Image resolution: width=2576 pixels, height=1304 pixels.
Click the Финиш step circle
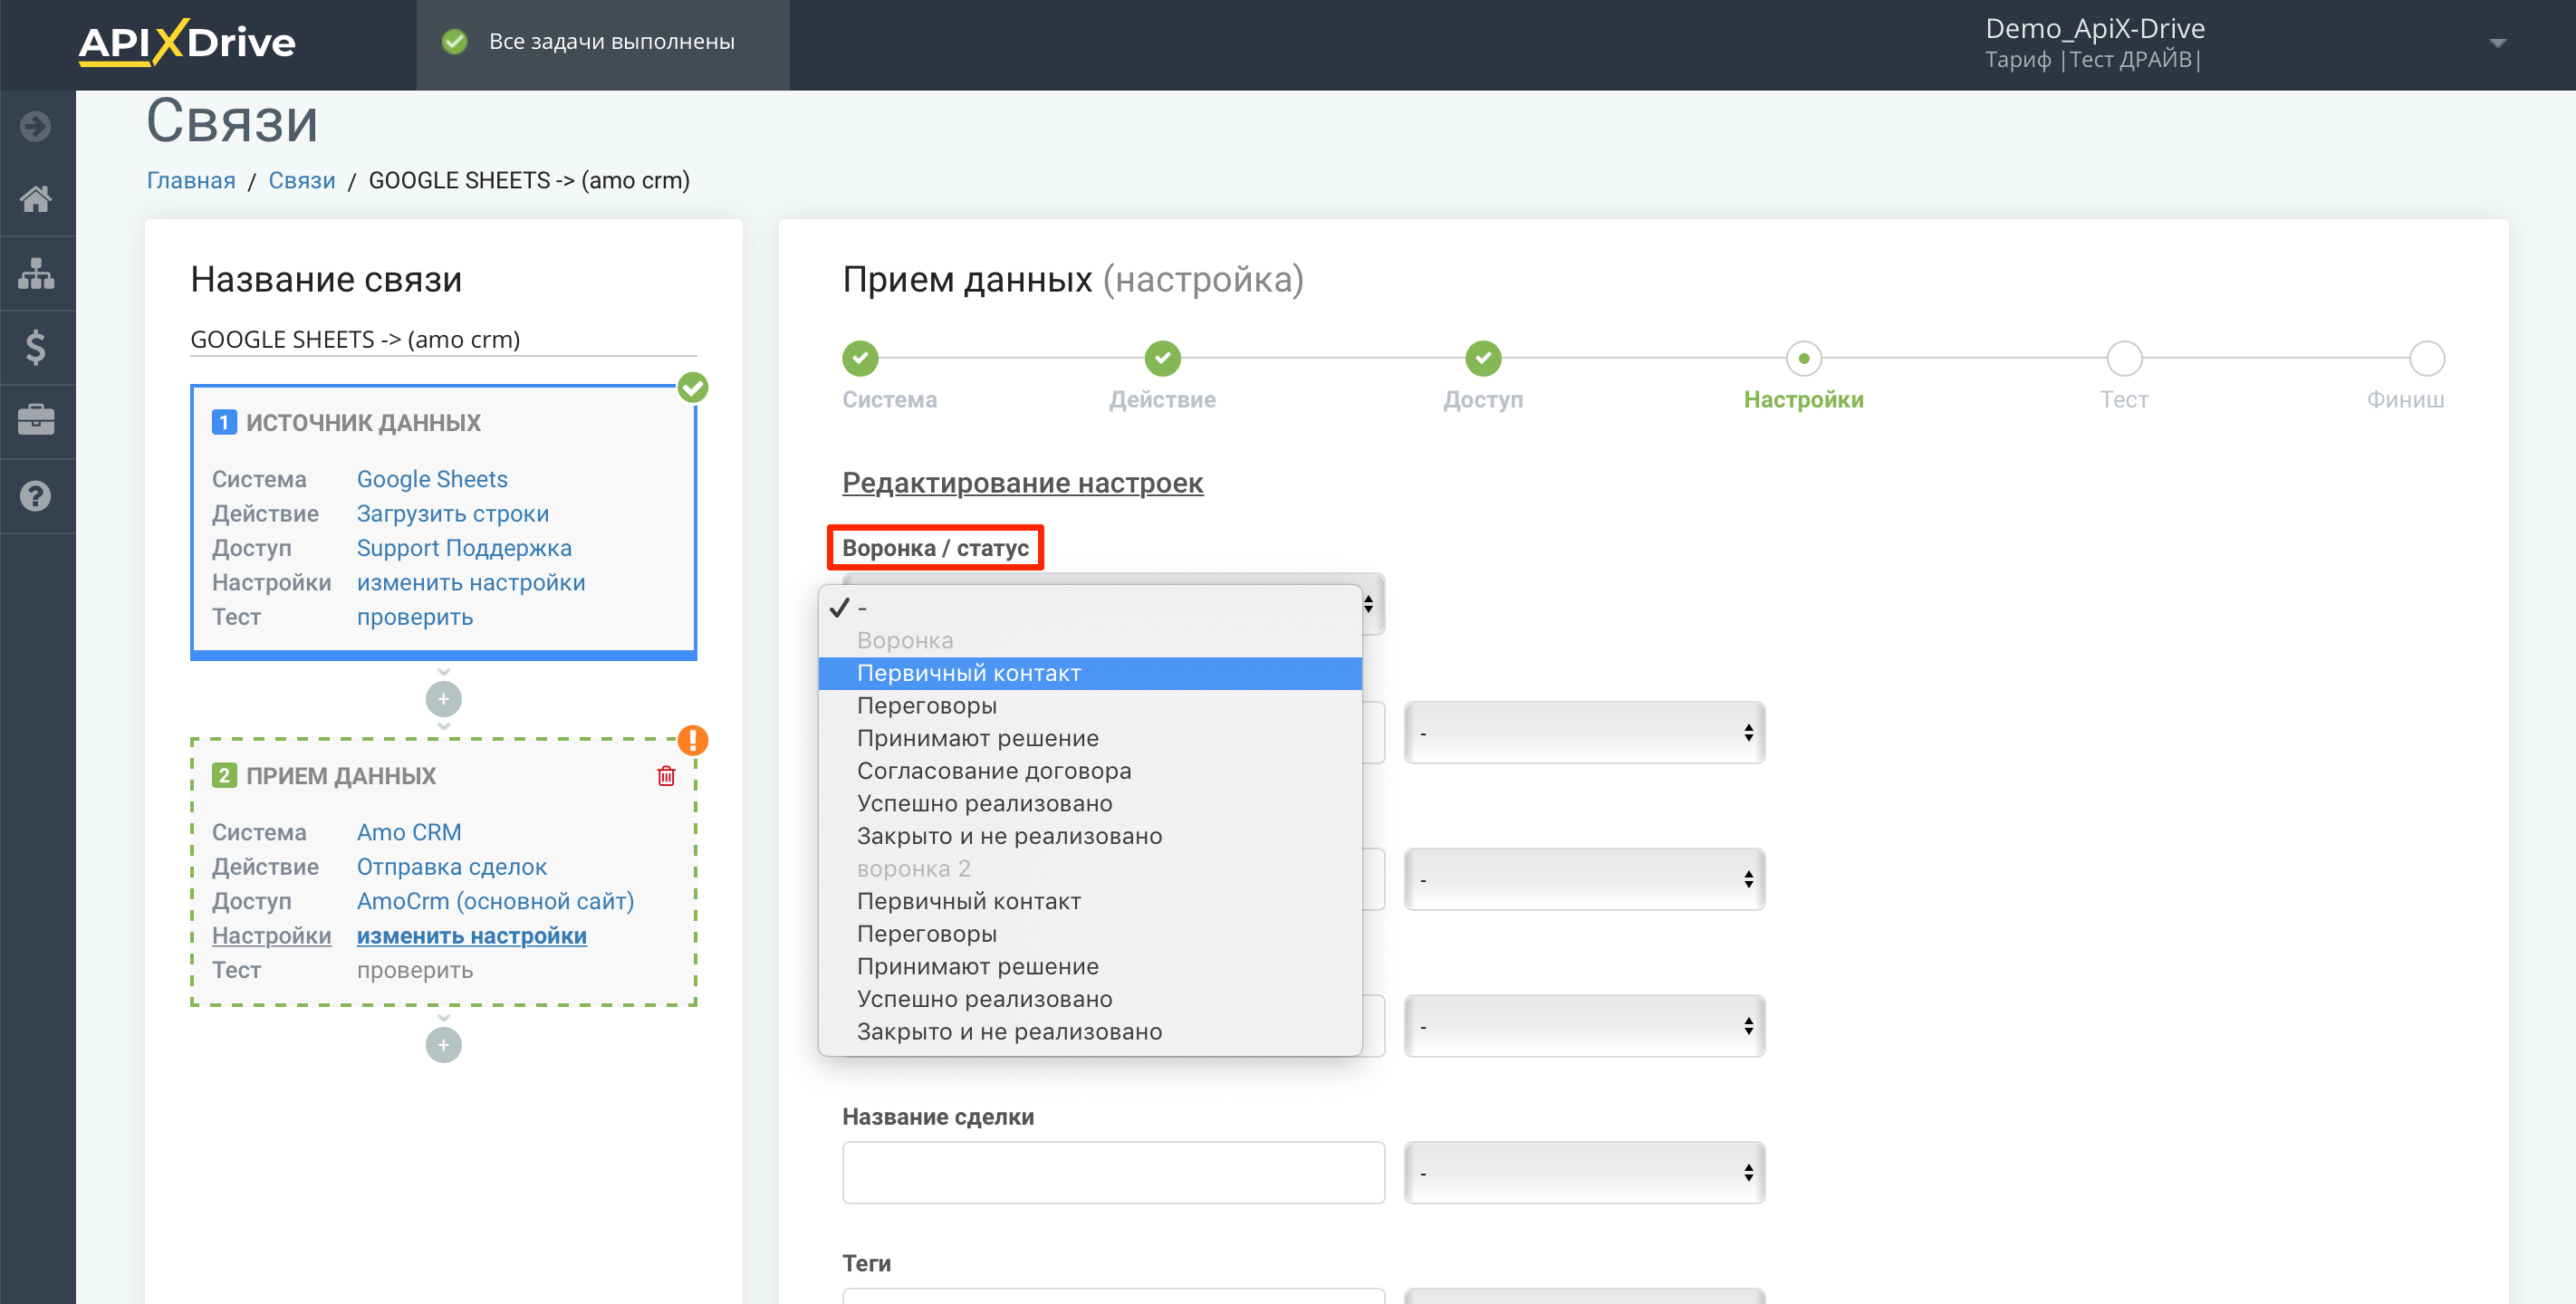point(2427,358)
